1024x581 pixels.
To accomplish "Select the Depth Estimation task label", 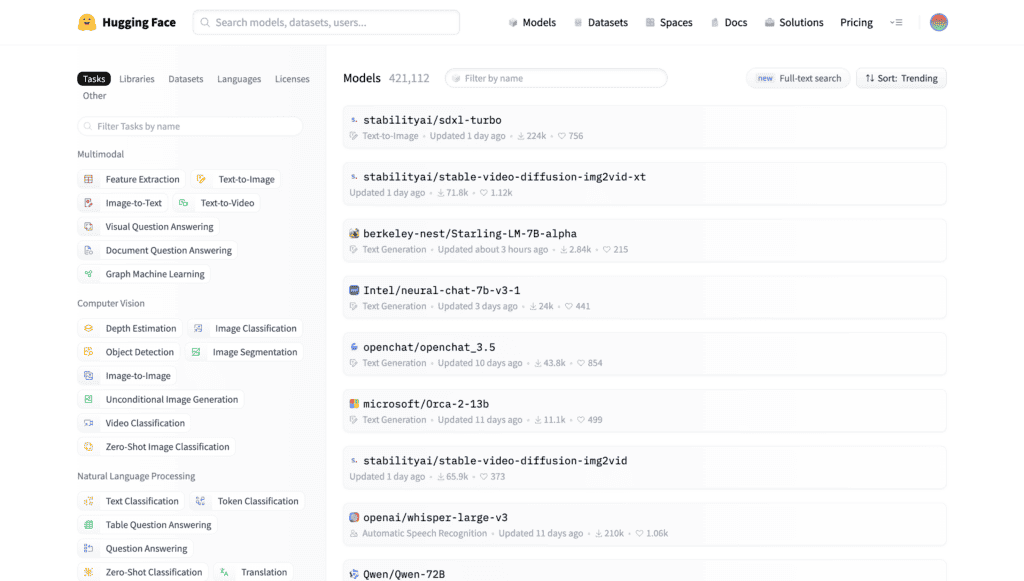I will (141, 328).
